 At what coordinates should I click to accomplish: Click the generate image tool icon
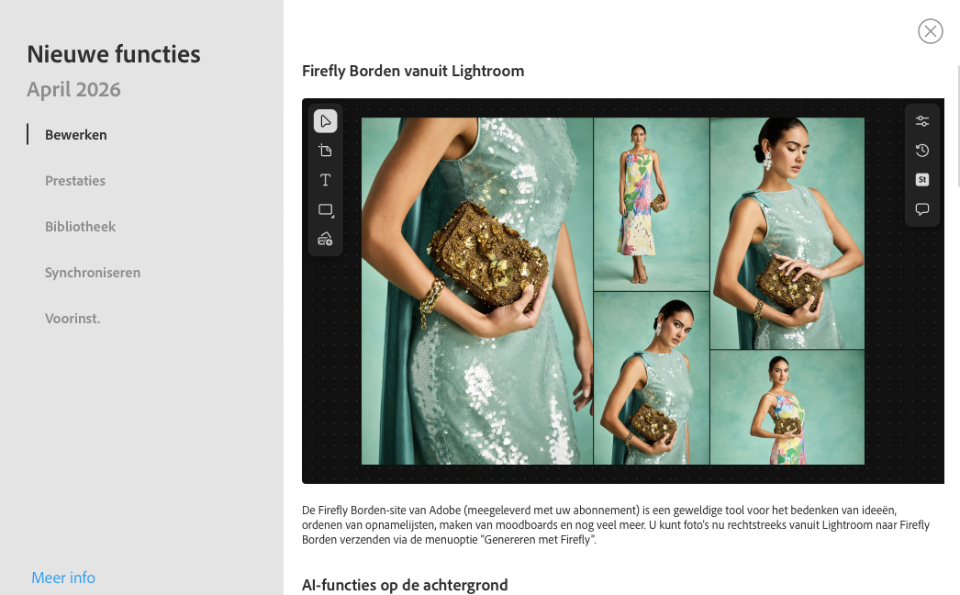click(325, 239)
